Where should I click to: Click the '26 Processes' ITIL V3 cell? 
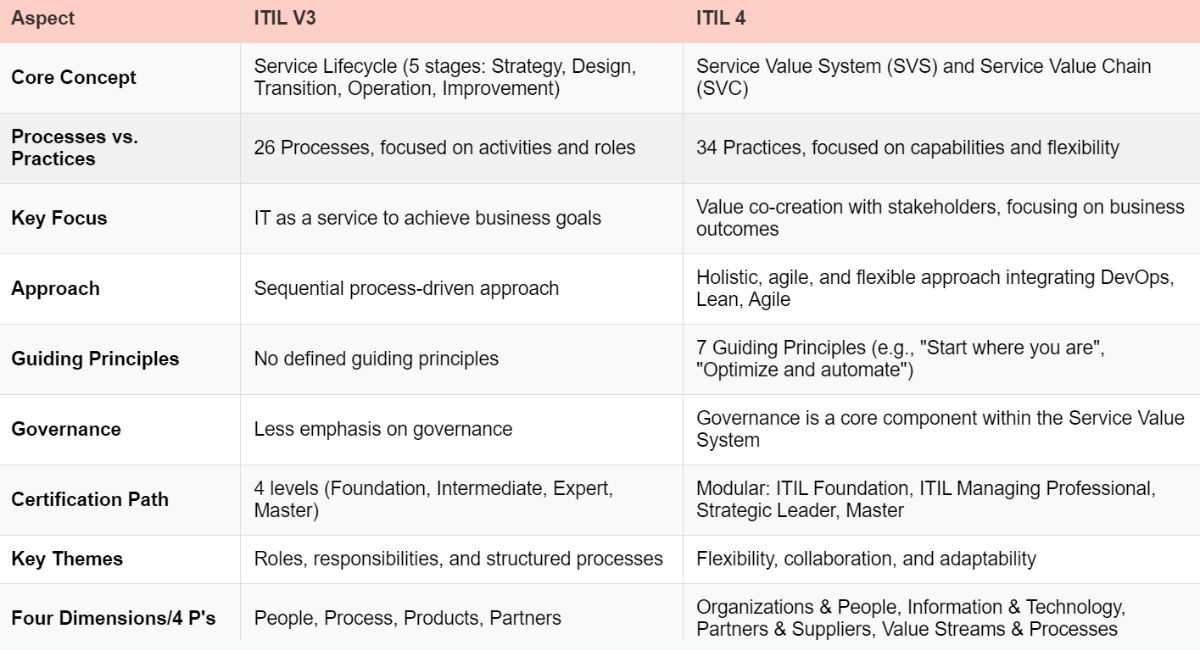pyautogui.click(x=444, y=147)
